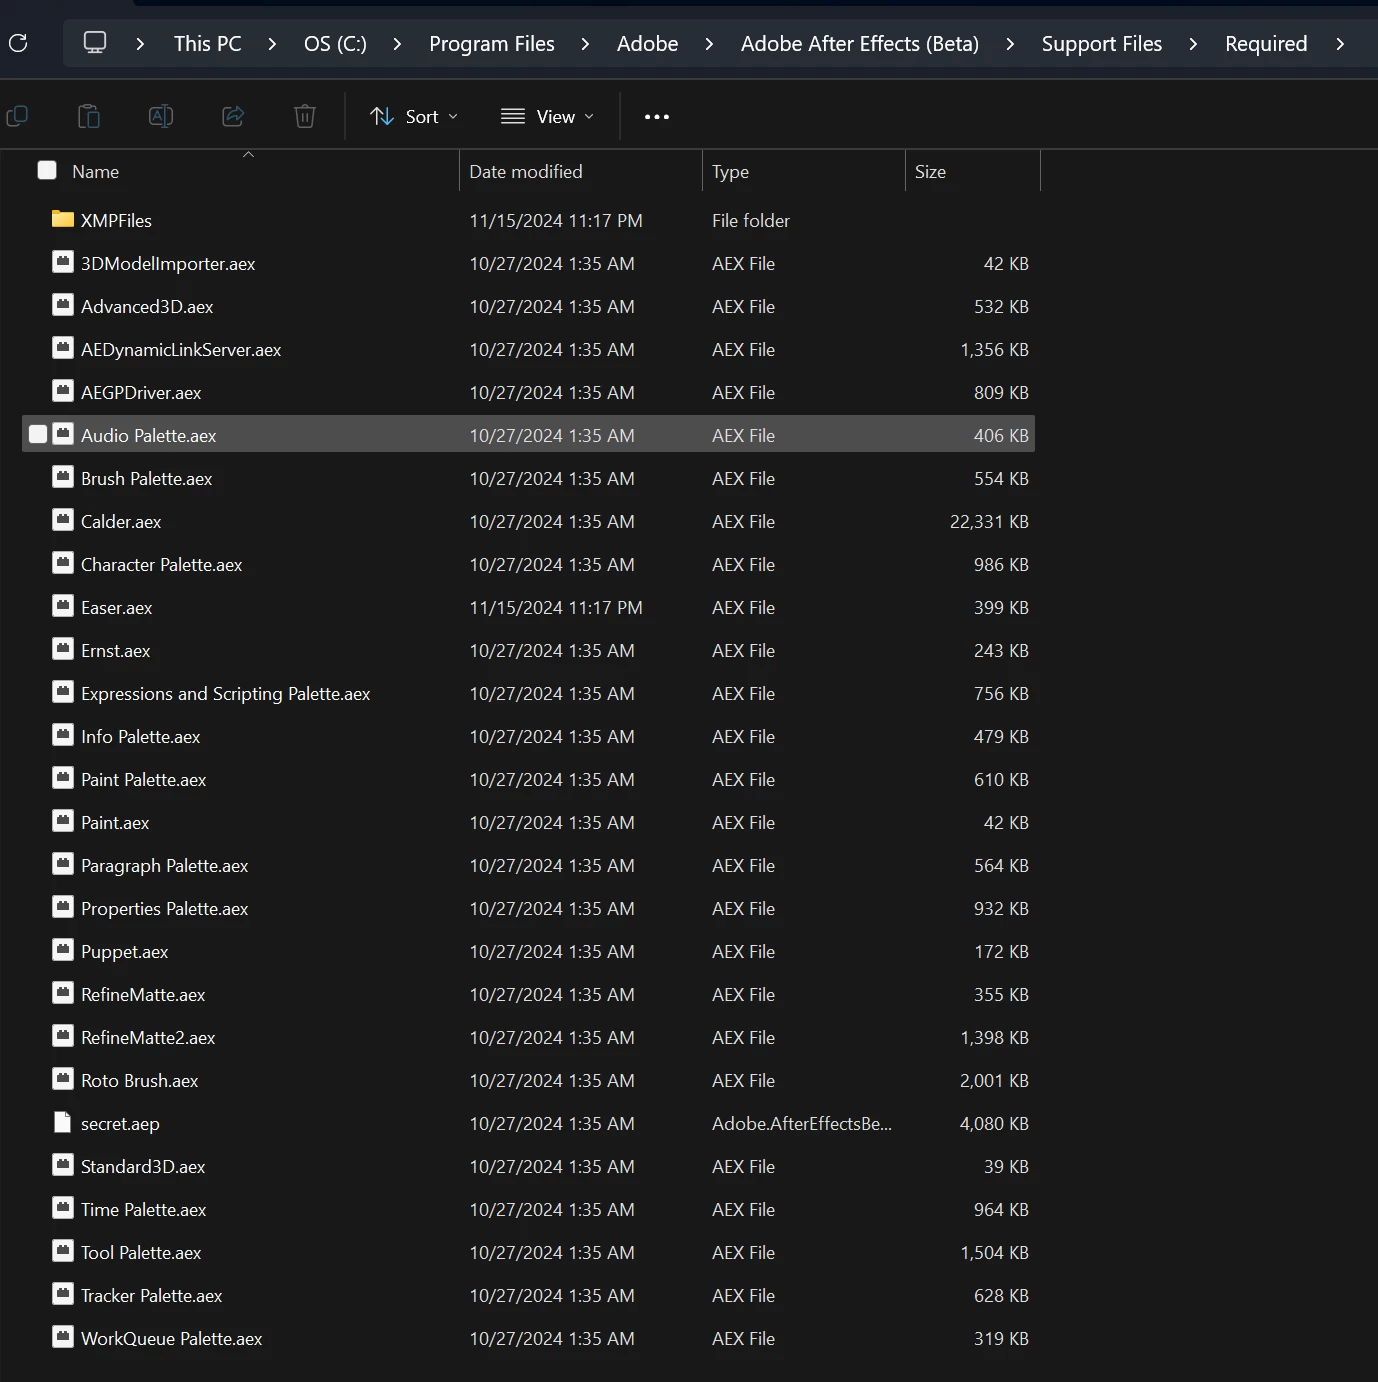
Task: Click the Rename toolbar icon
Action: coord(161,116)
